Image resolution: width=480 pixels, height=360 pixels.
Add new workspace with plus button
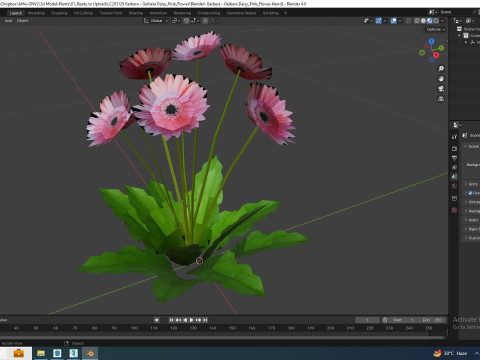(285, 13)
